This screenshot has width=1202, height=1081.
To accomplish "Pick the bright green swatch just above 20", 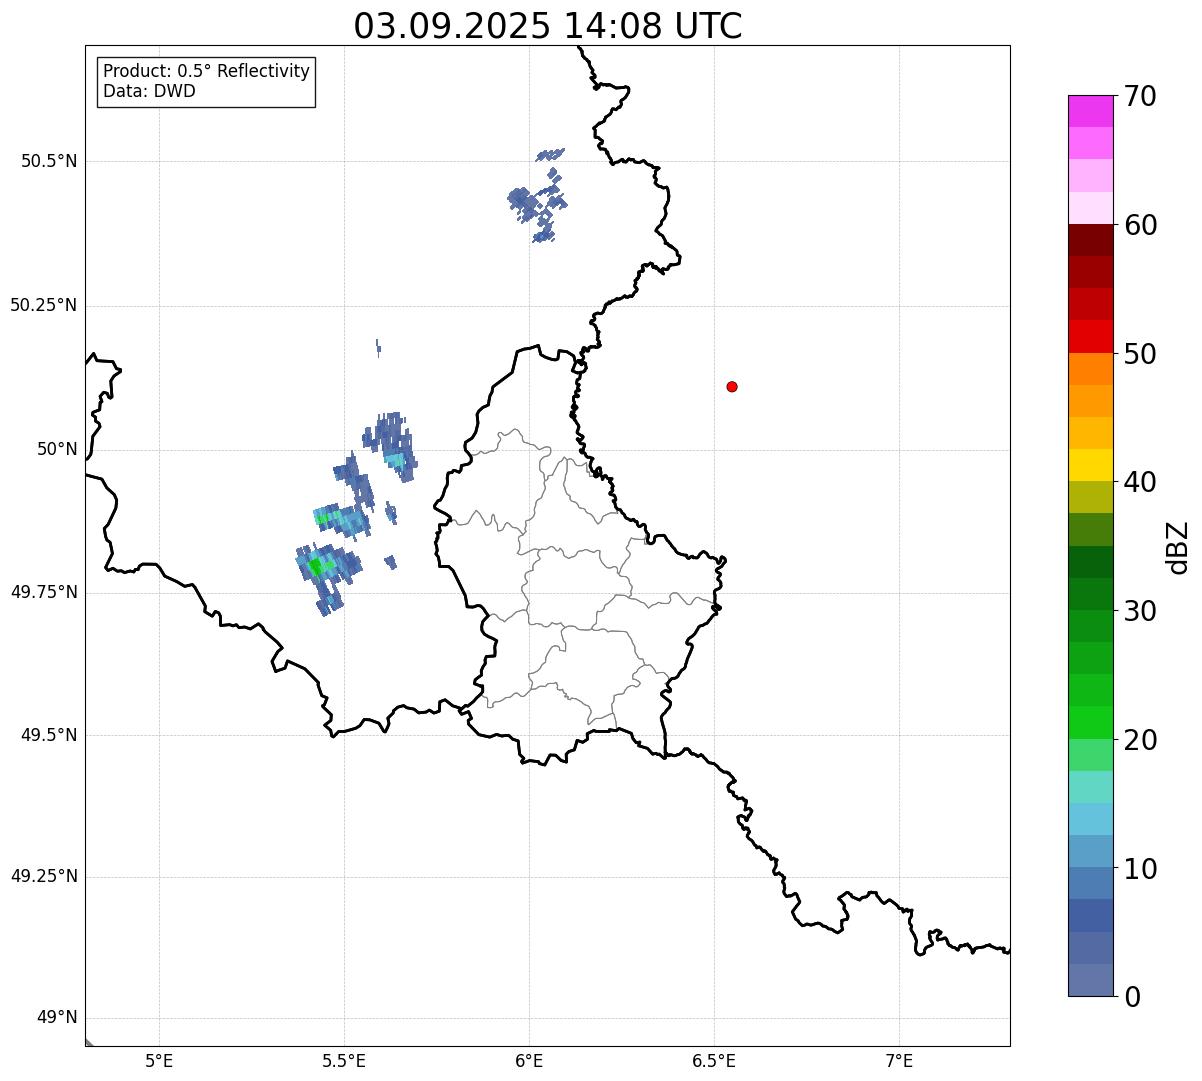I will [x=1091, y=722].
